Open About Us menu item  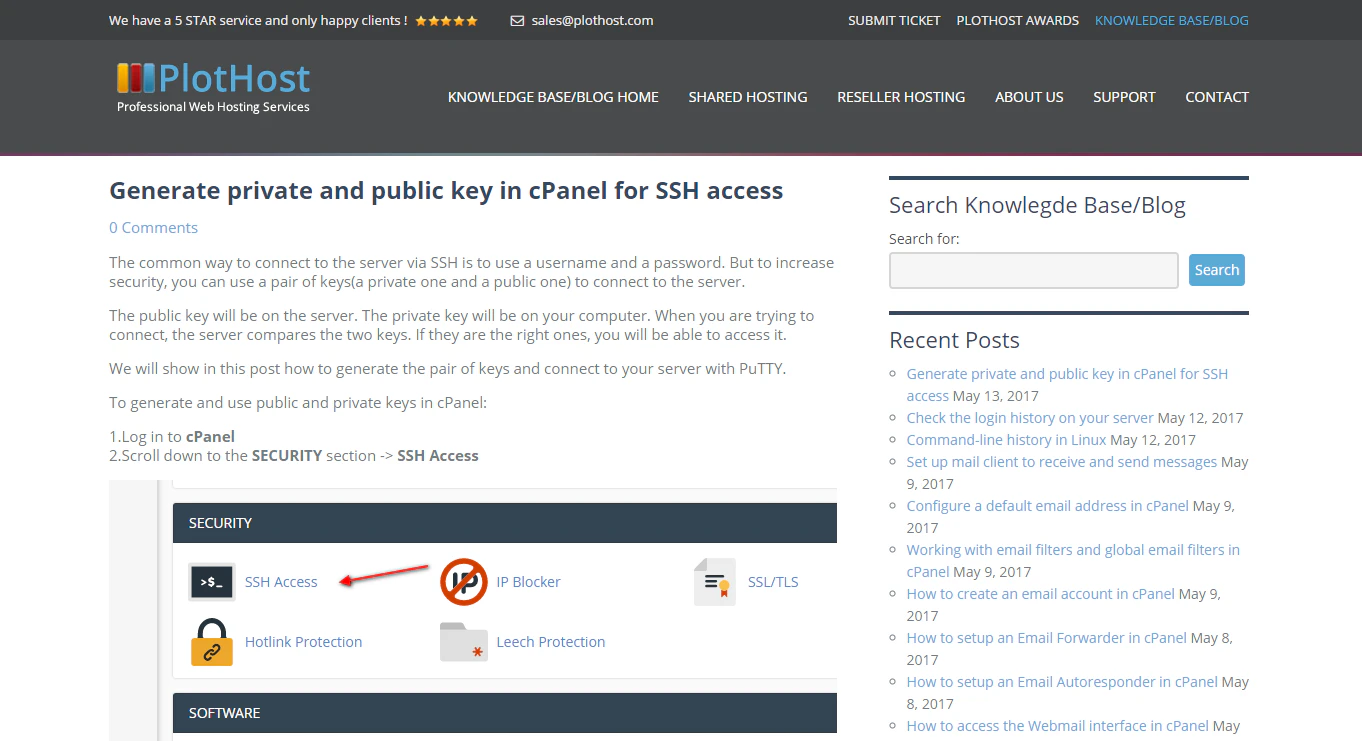click(x=1029, y=97)
